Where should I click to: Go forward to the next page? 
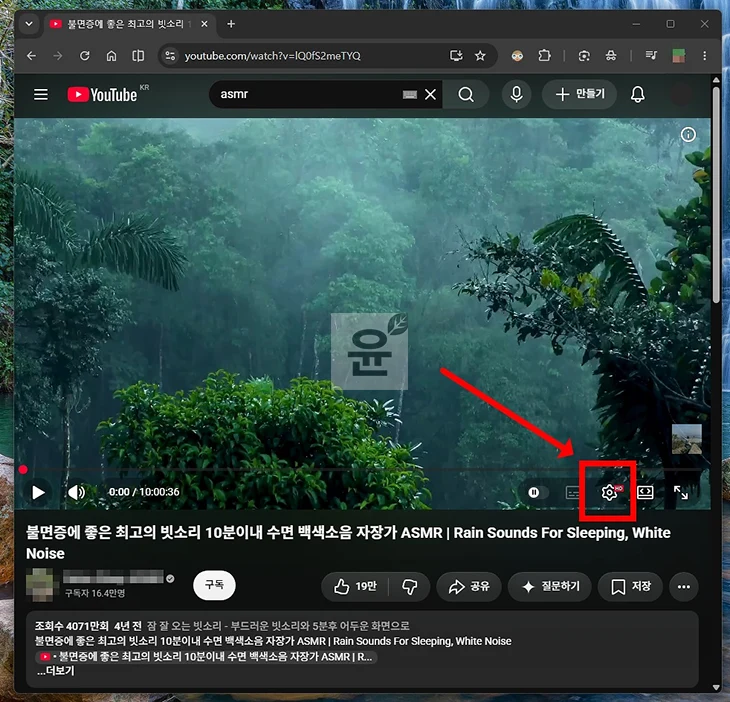(58, 56)
